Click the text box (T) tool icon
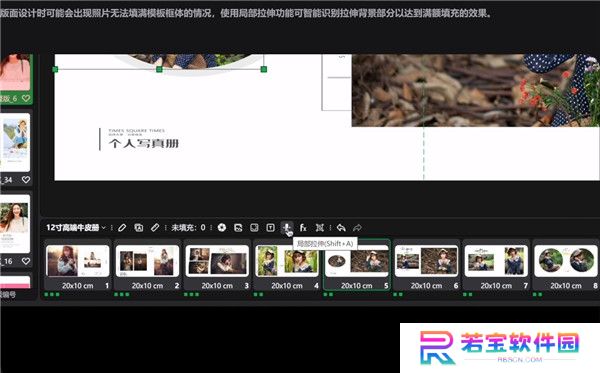Screen dimensions: 600x373 (271, 228)
